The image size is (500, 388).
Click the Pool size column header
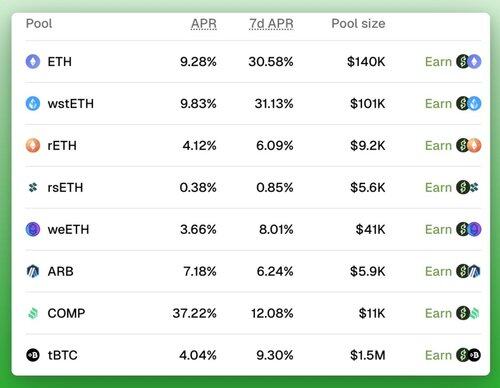point(358,24)
